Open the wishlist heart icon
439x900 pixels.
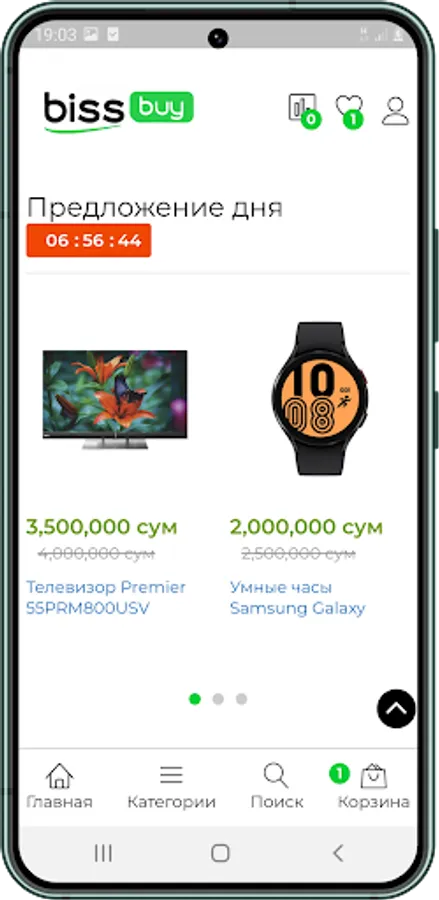[350, 109]
